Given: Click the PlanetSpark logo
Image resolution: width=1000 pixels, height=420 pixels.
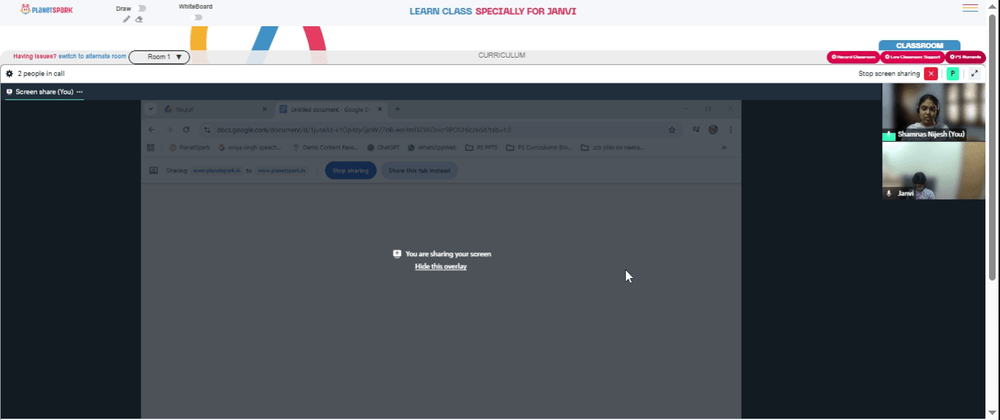Looking at the screenshot, I should click(x=47, y=9).
